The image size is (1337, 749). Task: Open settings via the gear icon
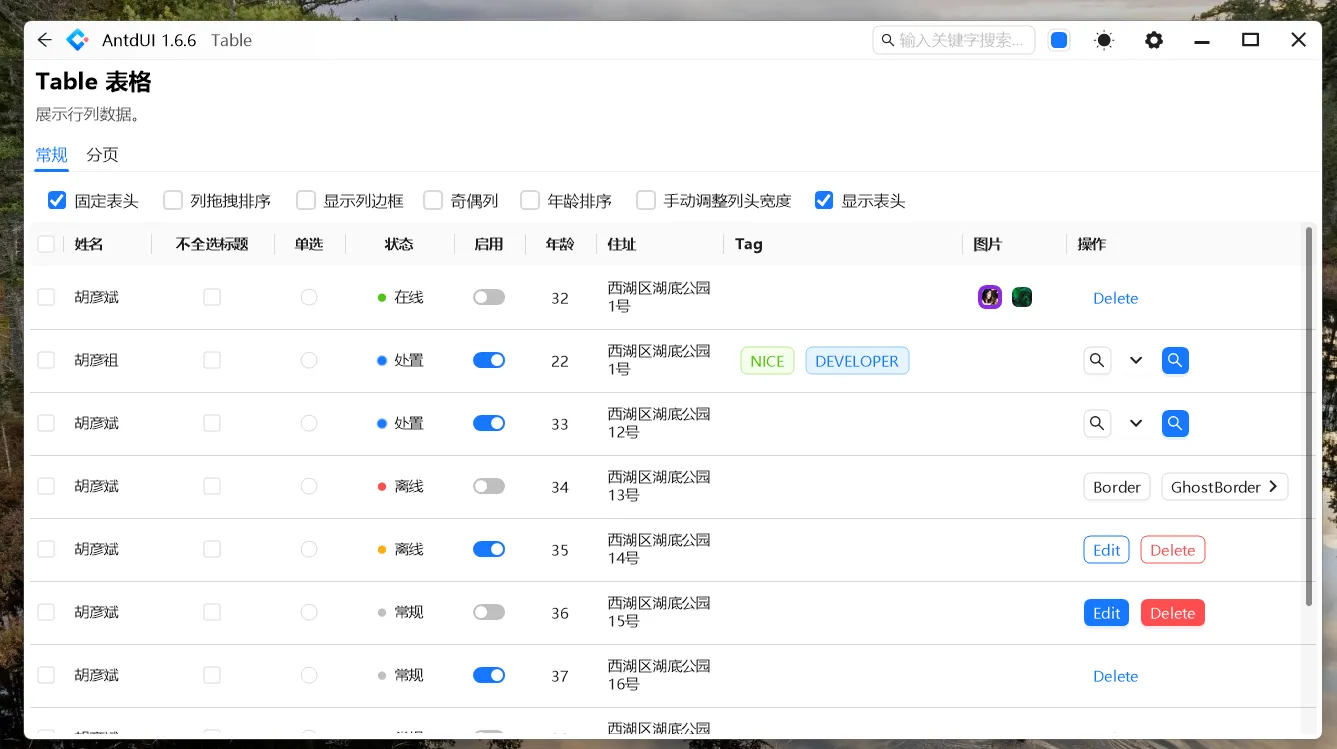click(1154, 40)
